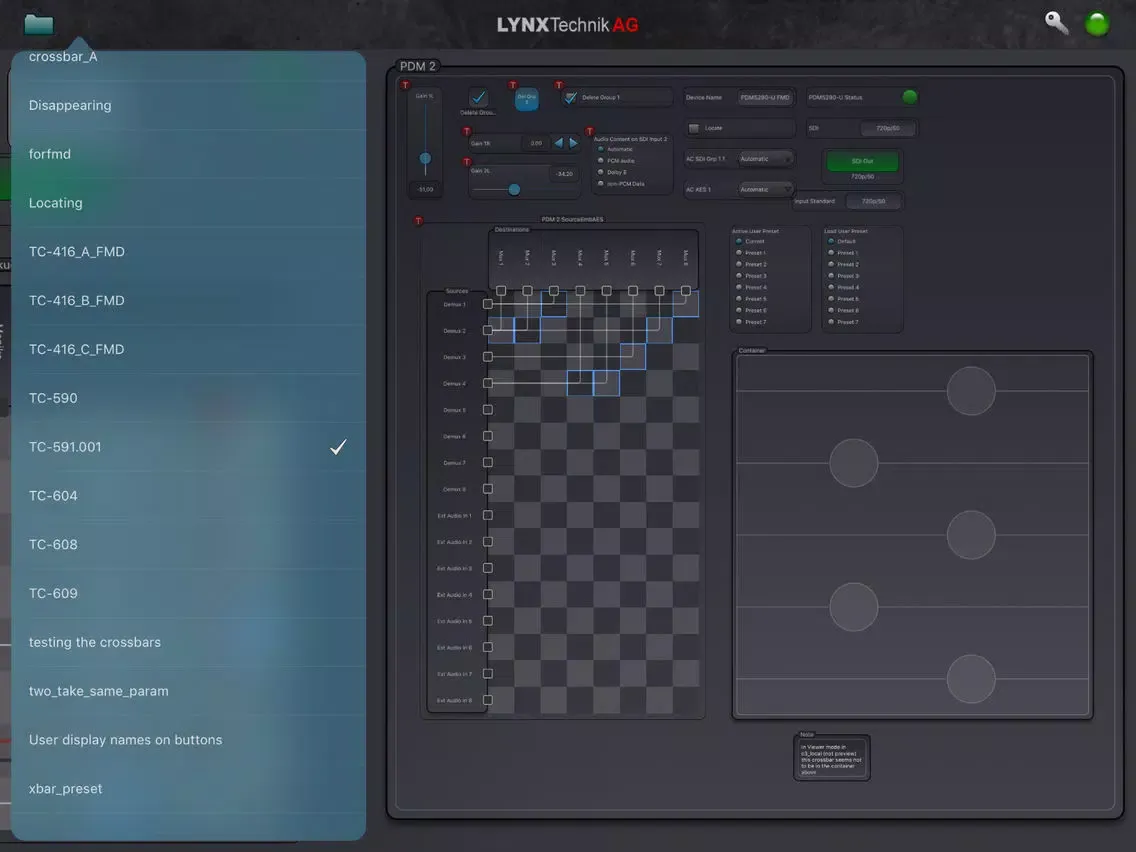This screenshot has width=1136, height=852.
Task: Select non-PCM Data radio option
Action: (x=601, y=184)
